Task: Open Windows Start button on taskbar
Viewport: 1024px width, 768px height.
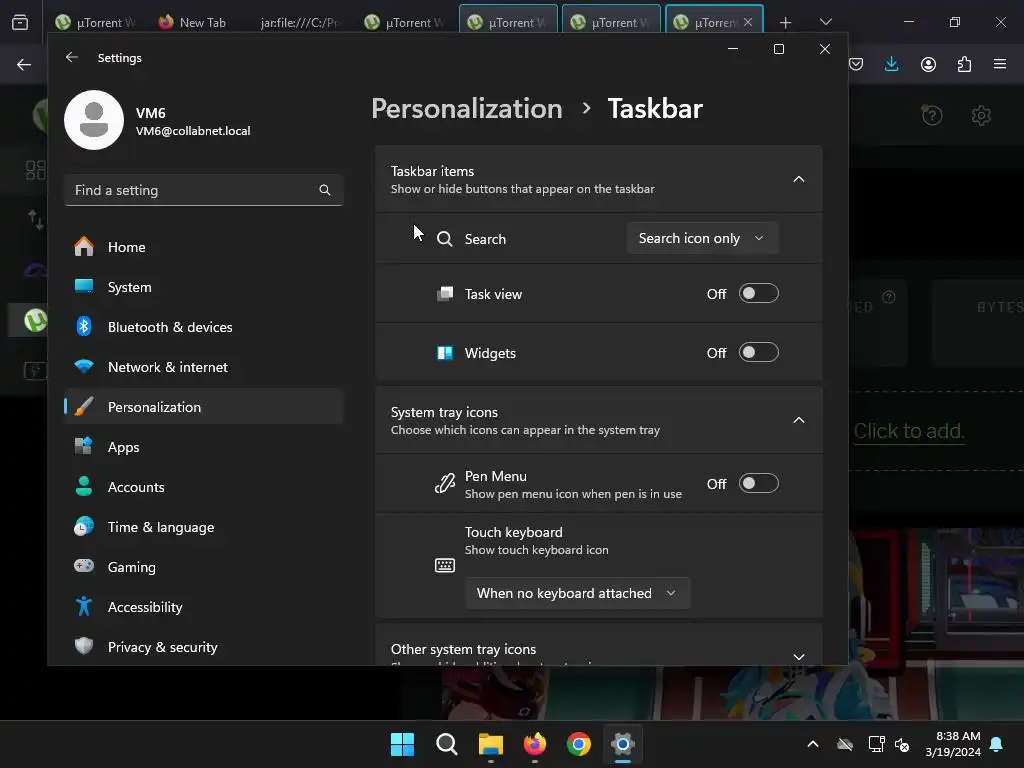Action: [x=402, y=744]
